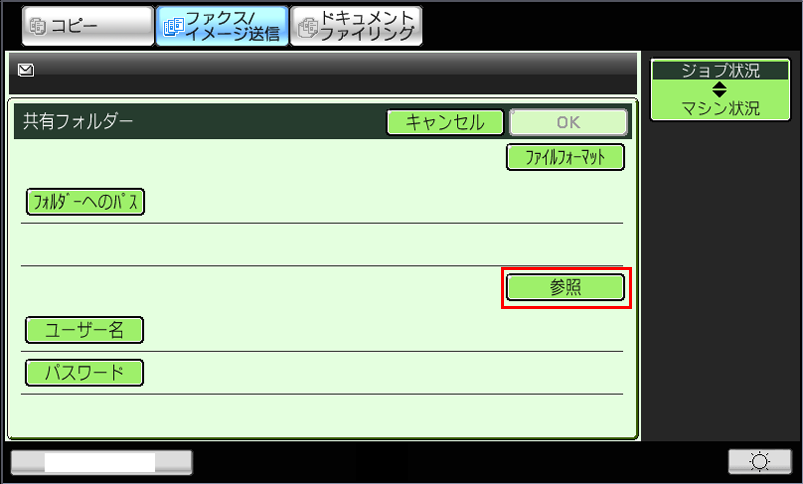Switch to ファクス/イメージ送信 tab
The width and height of the screenshot is (803, 484).
tap(222, 26)
